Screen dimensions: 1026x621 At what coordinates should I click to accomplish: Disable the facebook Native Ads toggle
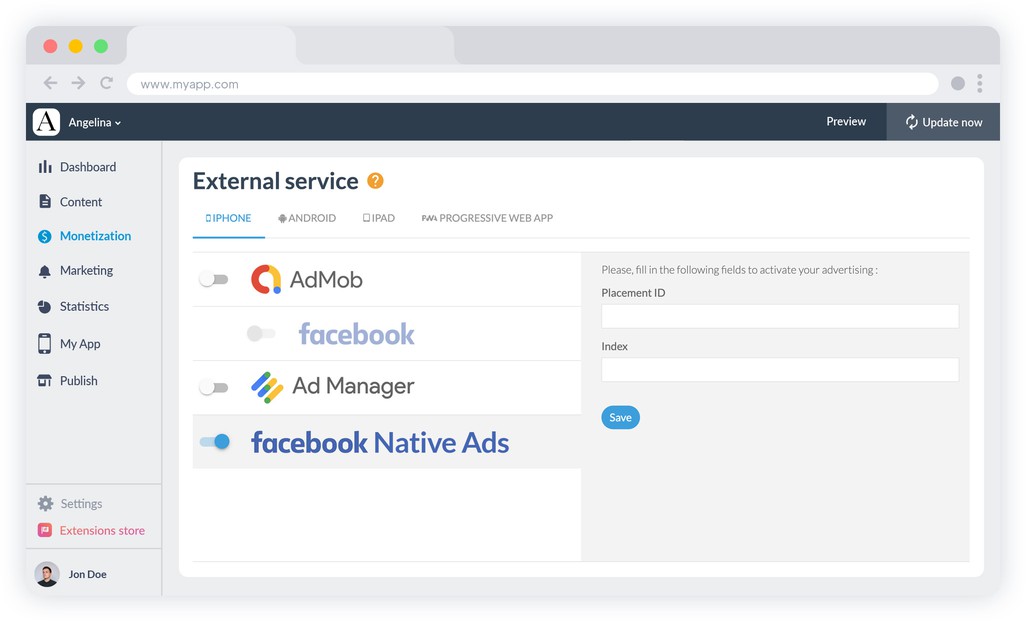click(x=215, y=442)
